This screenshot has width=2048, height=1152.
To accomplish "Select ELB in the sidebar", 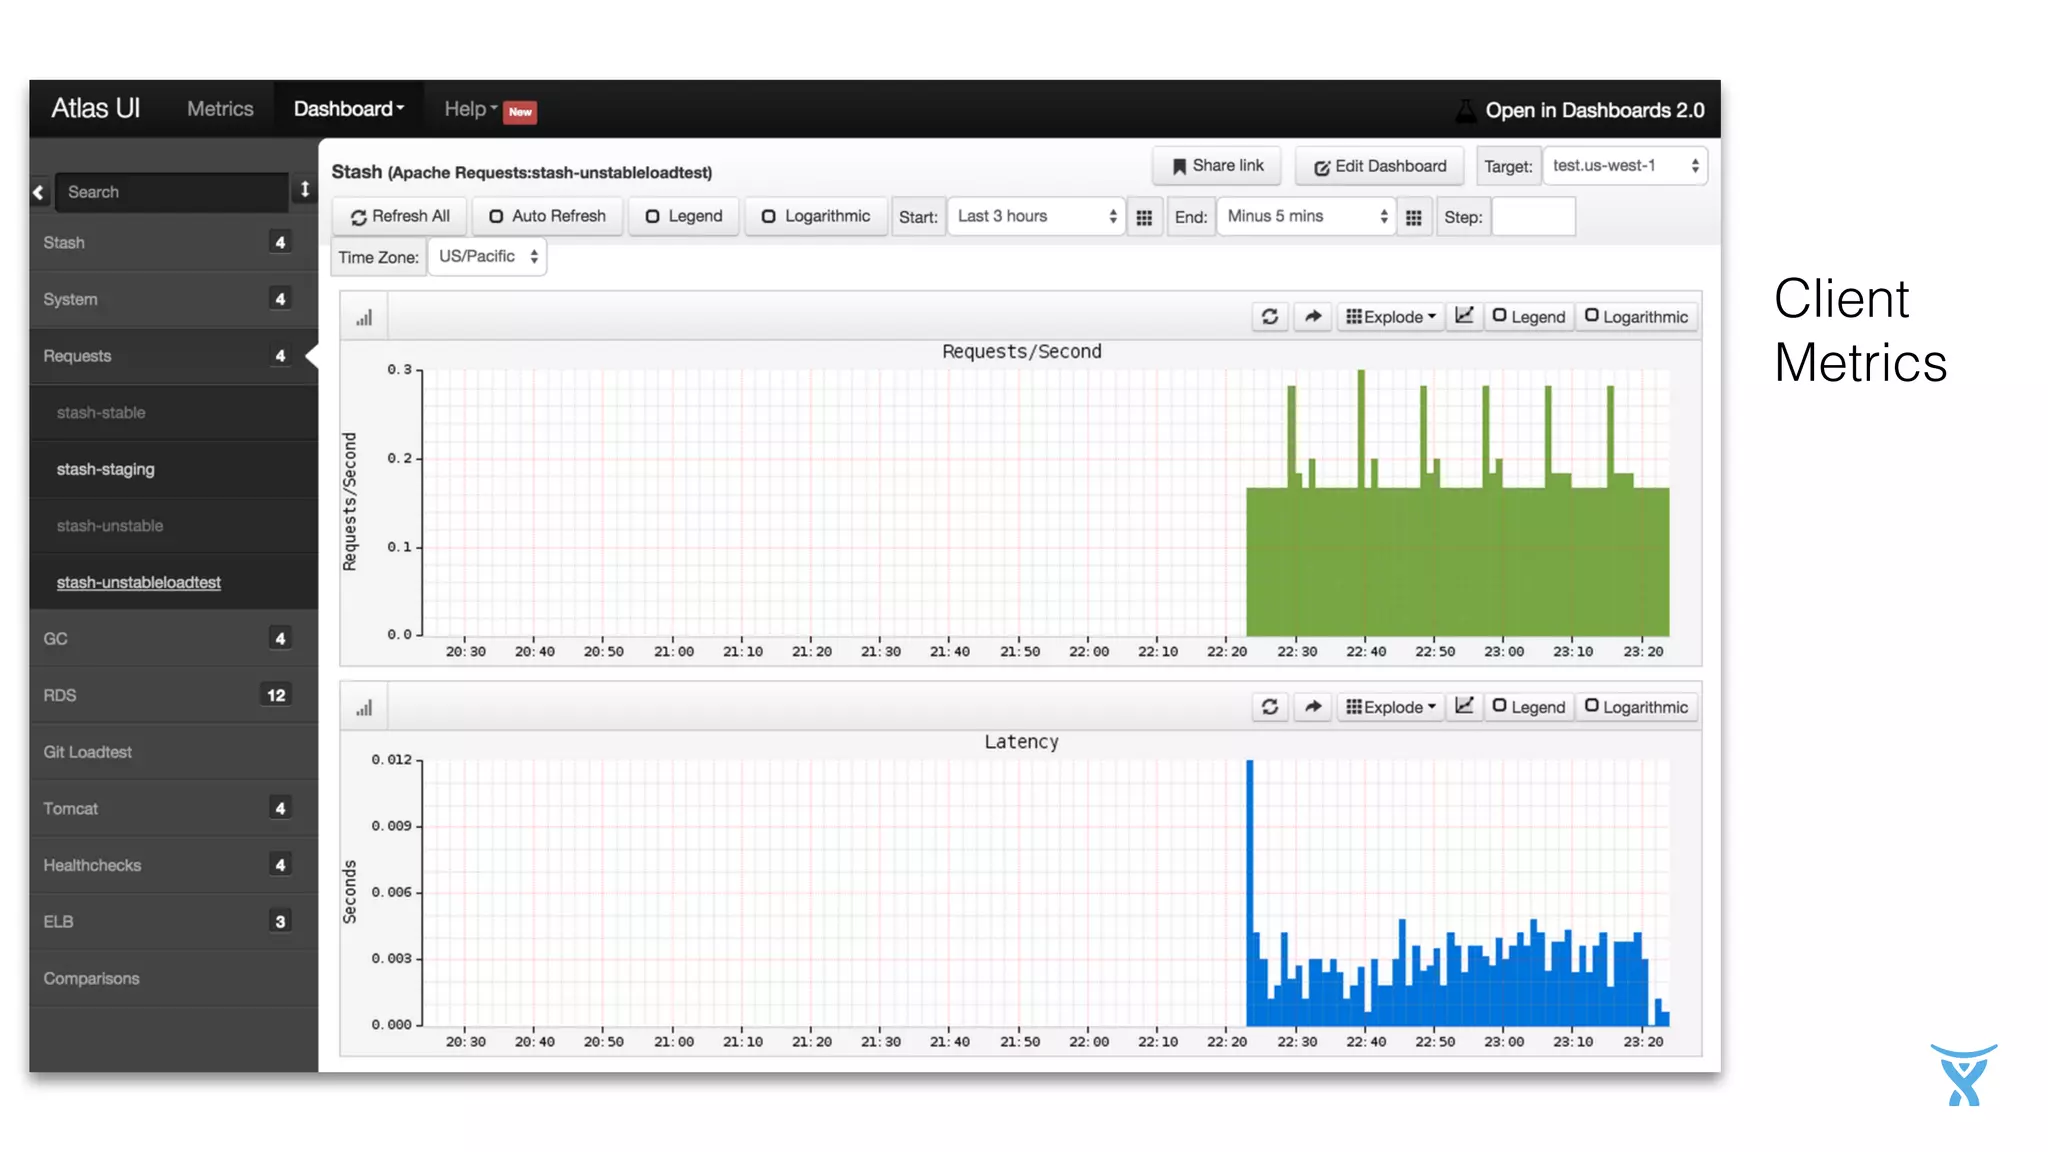I will click(x=174, y=922).
